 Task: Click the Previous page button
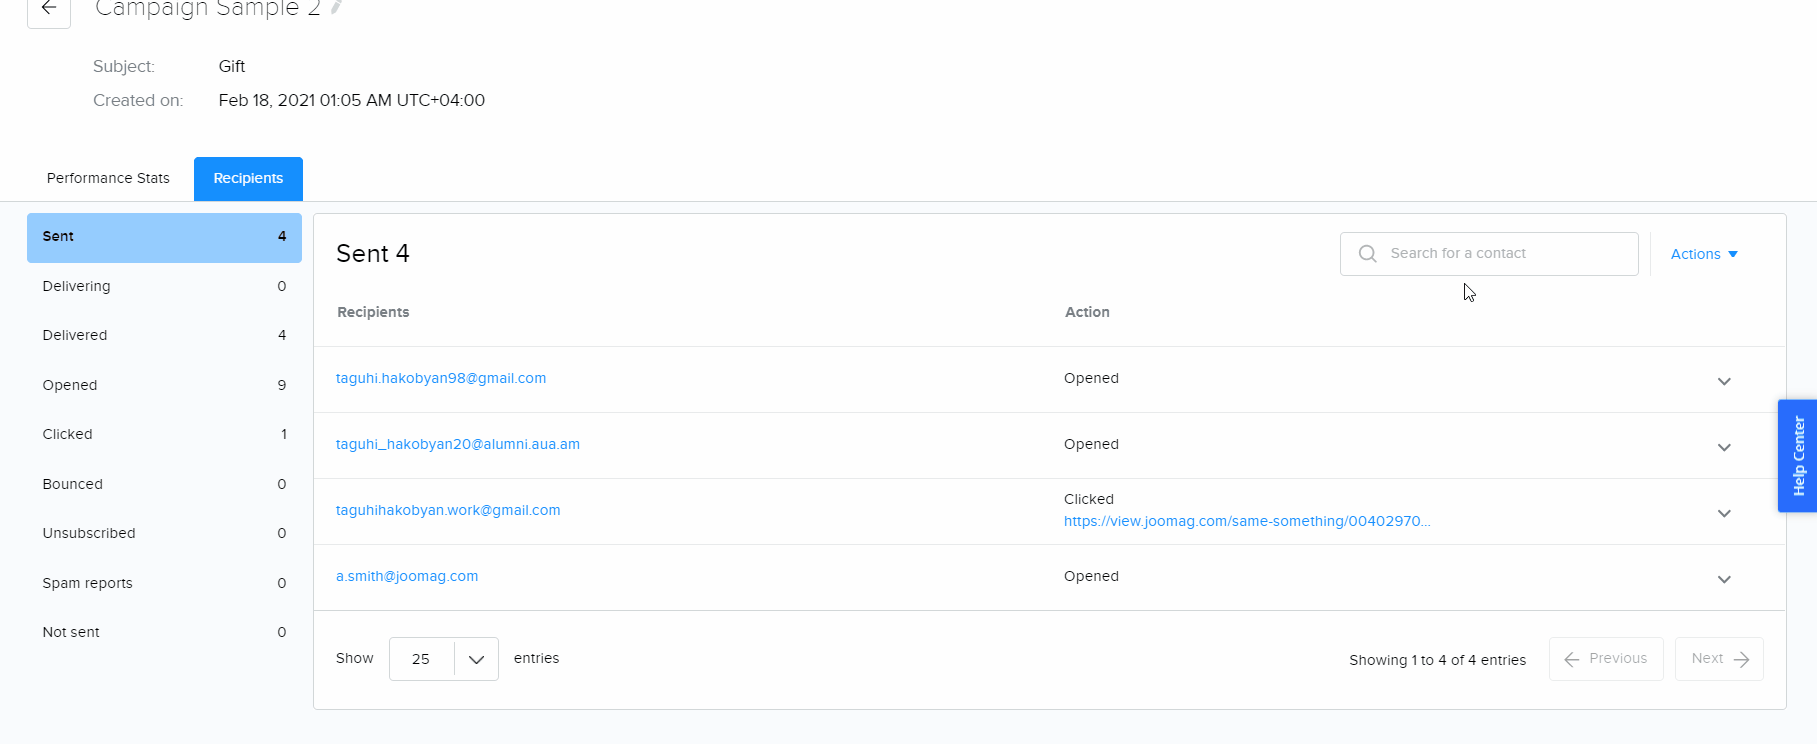click(1605, 659)
